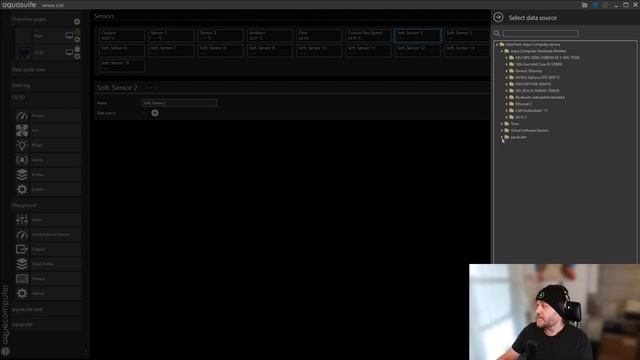Collapse the Aqua Computer Hardware Monitor node

click(x=502, y=51)
